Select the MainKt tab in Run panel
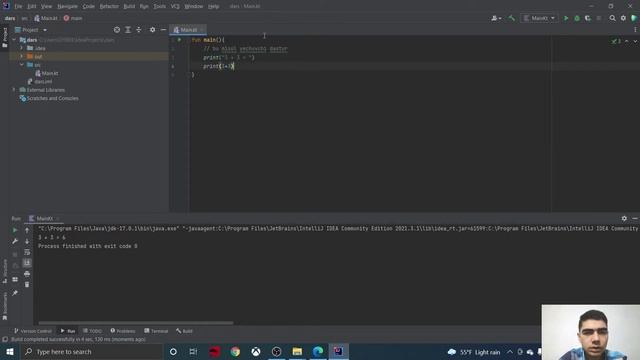The width and height of the screenshot is (640, 360). click(x=44, y=219)
